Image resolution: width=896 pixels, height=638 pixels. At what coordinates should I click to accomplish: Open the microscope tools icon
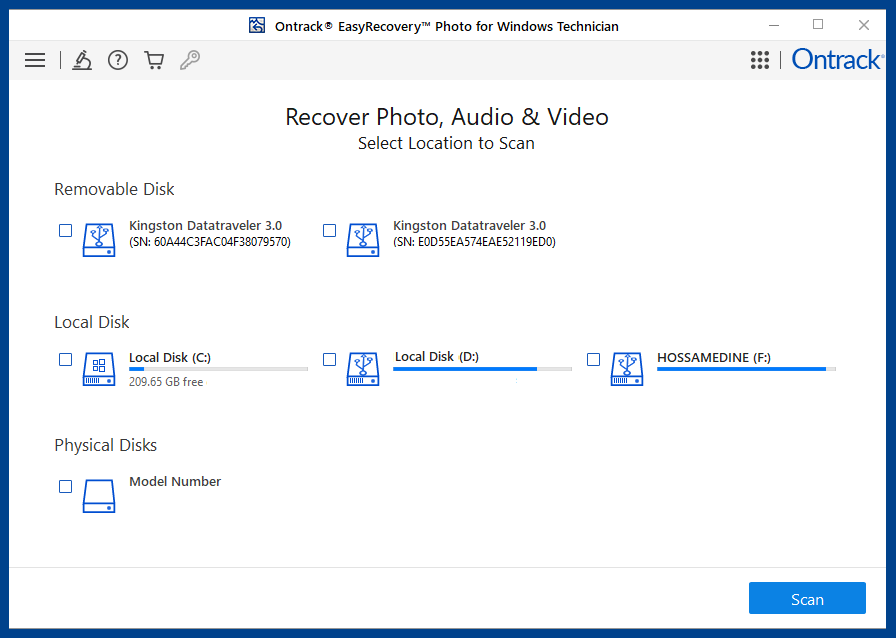tap(82, 60)
